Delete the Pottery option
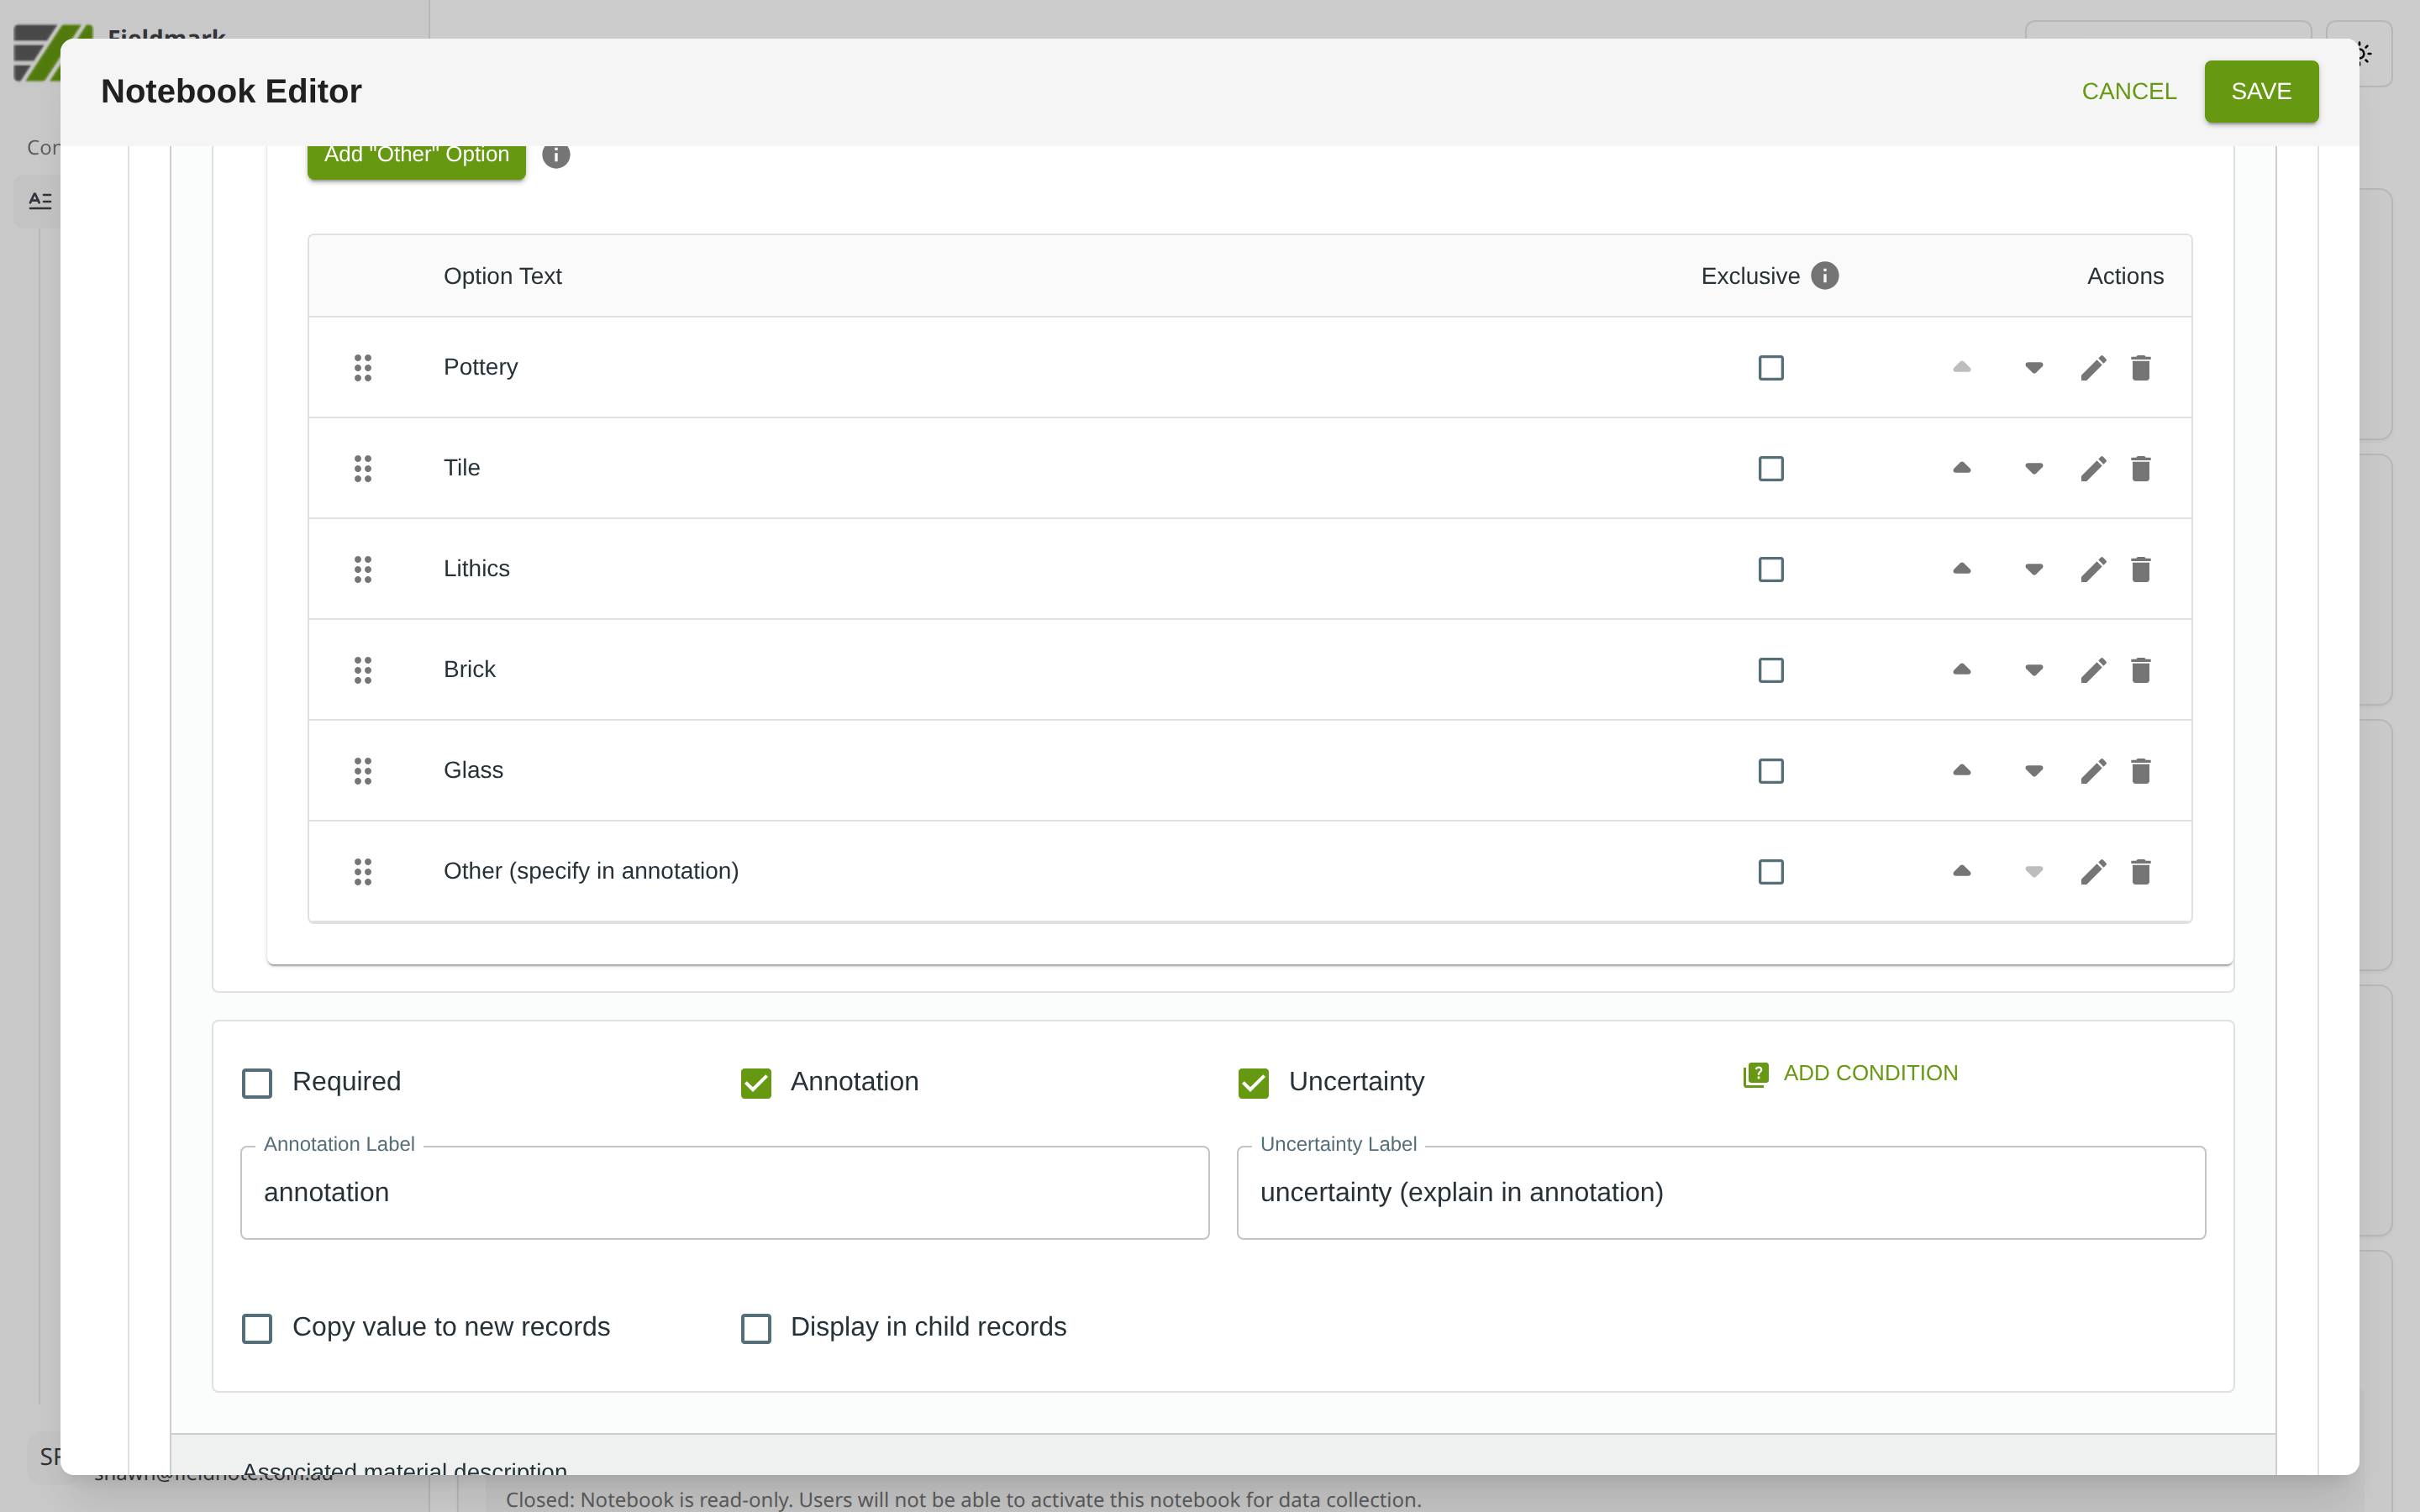Image resolution: width=2420 pixels, height=1512 pixels. coord(2140,368)
